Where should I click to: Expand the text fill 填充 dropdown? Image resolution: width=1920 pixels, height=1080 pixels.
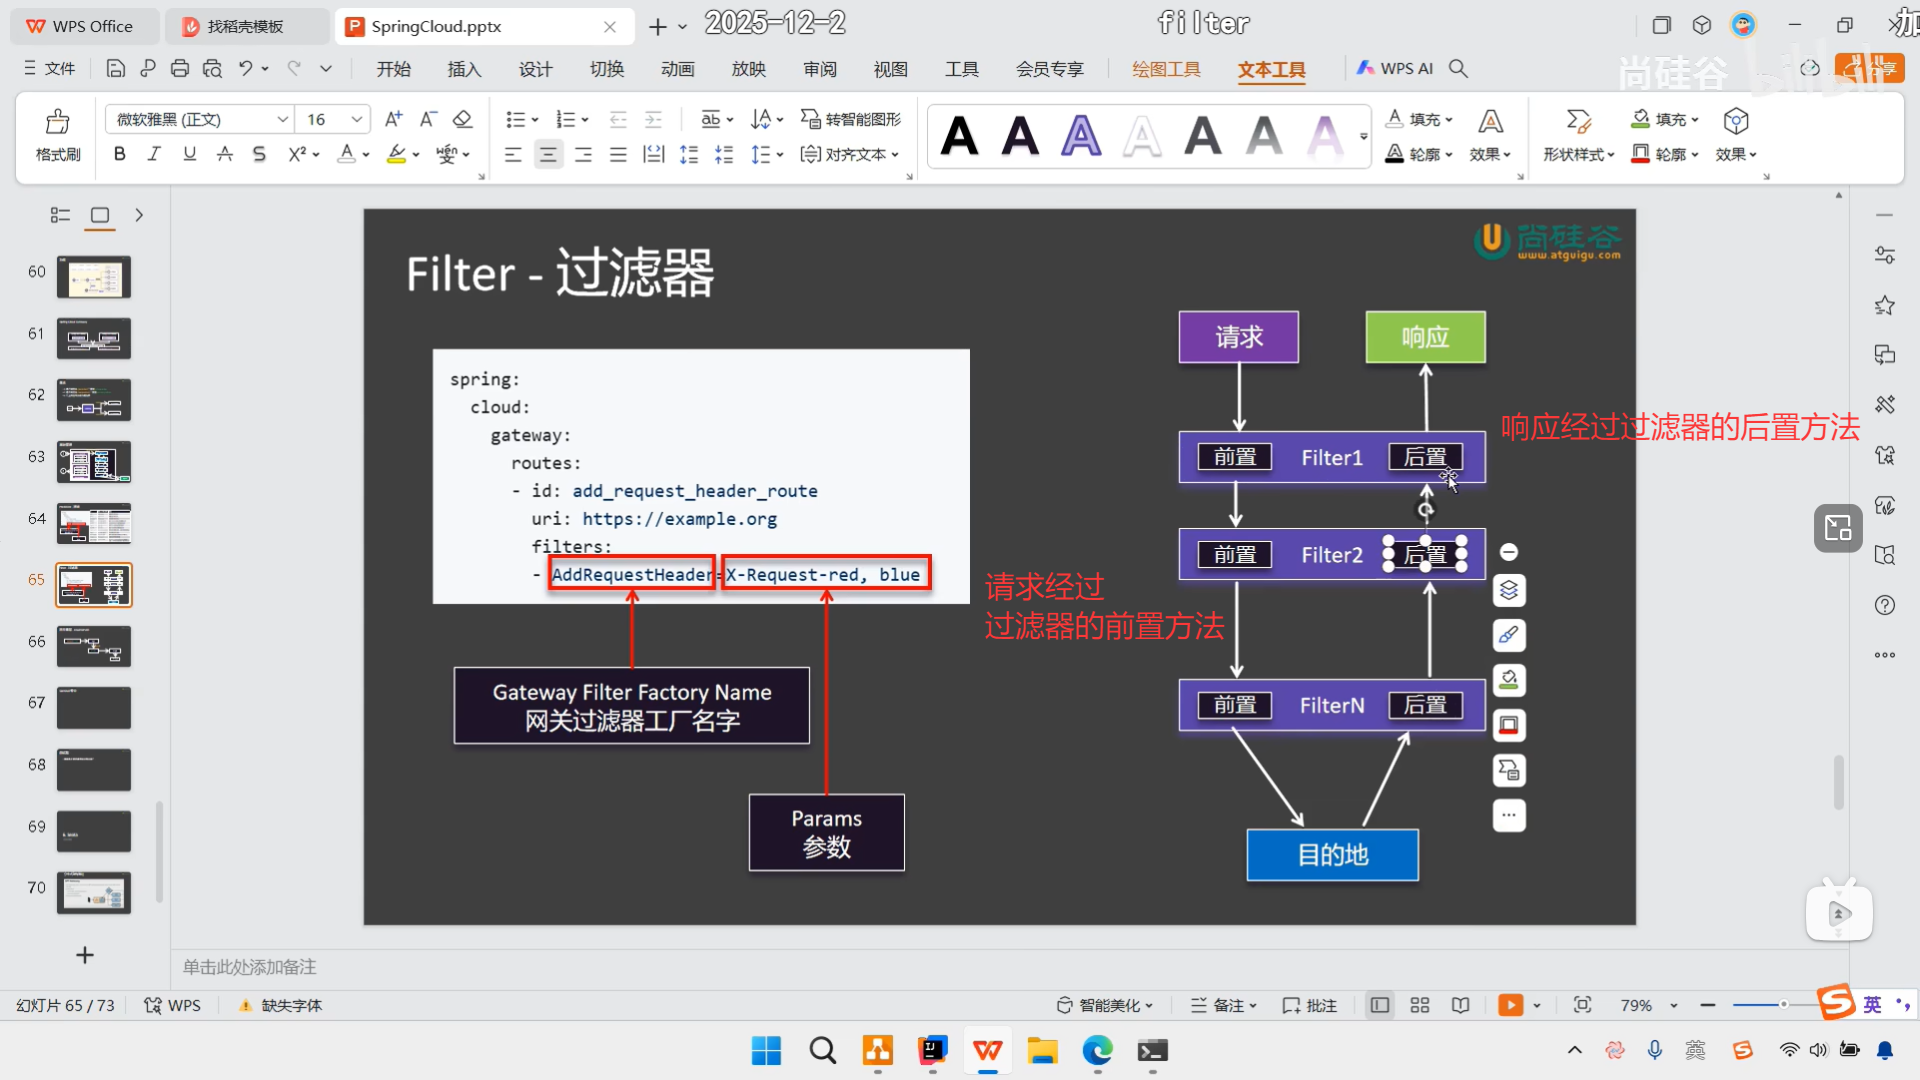click(x=1449, y=119)
